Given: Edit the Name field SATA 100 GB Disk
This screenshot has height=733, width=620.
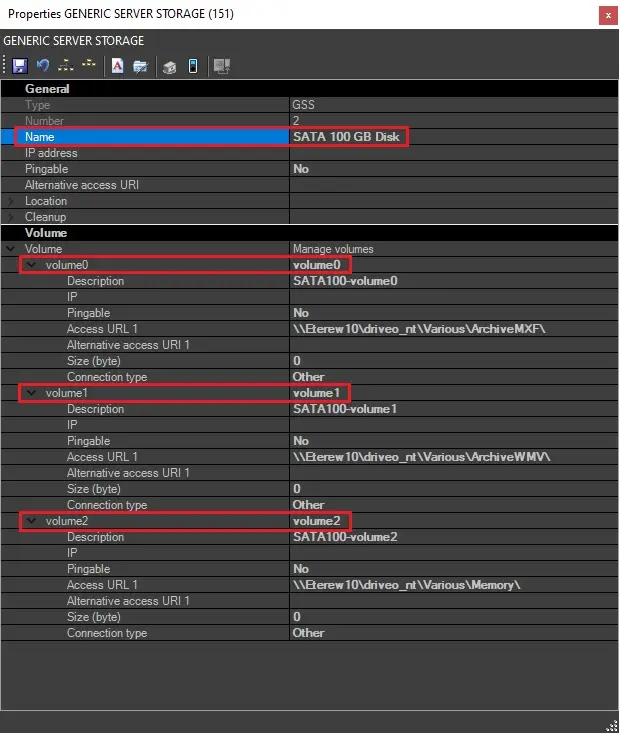Looking at the screenshot, I should coord(346,137).
